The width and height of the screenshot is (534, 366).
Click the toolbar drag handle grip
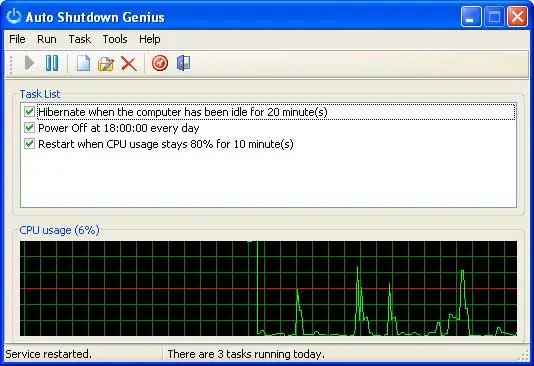click(11, 64)
